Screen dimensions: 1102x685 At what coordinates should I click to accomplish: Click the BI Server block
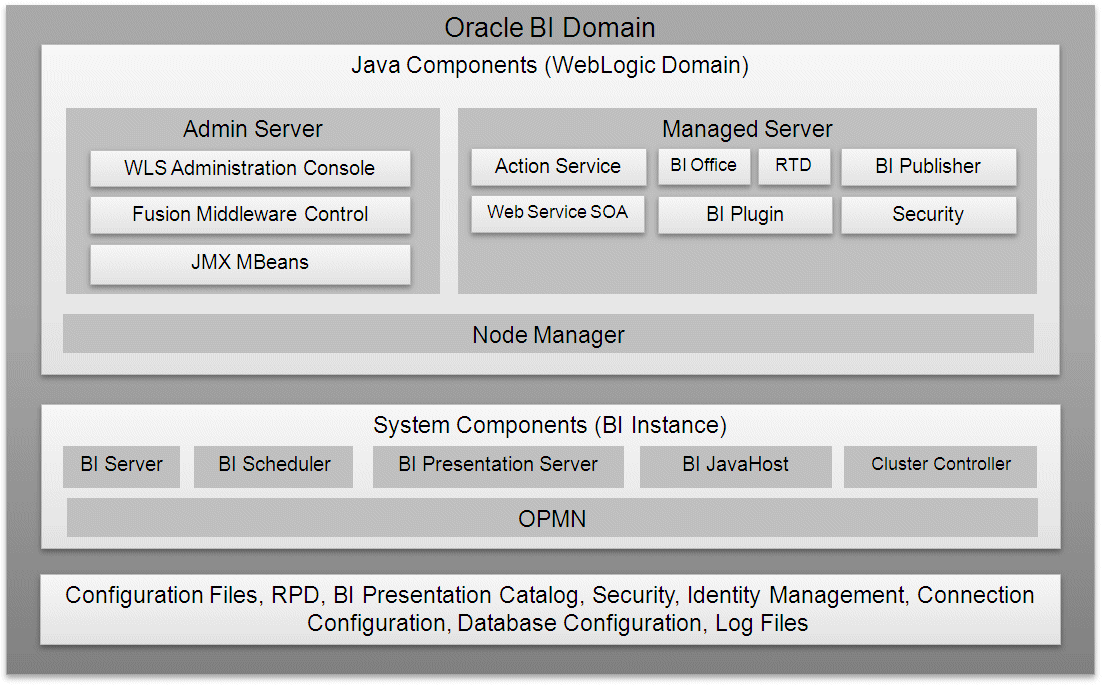[x=121, y=466]
